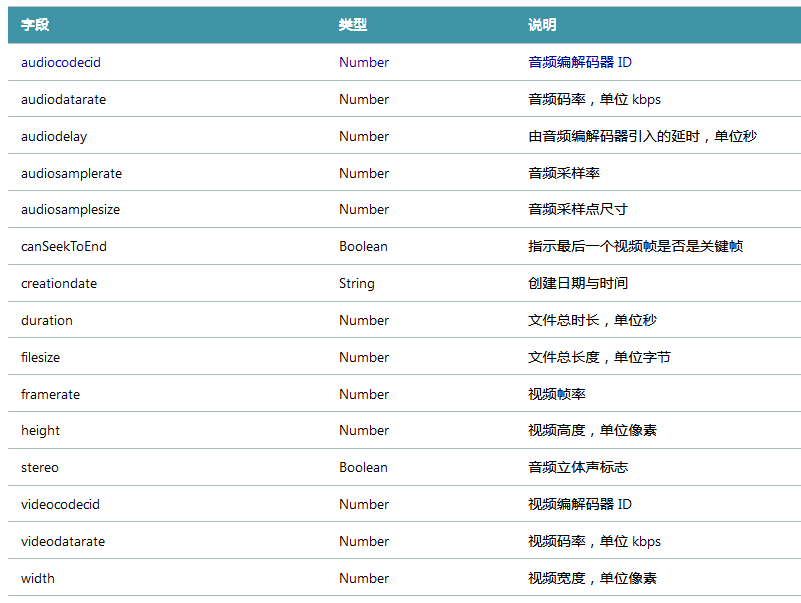Click the audiosamplesize field cell
This screenshot has height=603, width=801.
pyautogui.click(x=70, y=209)
